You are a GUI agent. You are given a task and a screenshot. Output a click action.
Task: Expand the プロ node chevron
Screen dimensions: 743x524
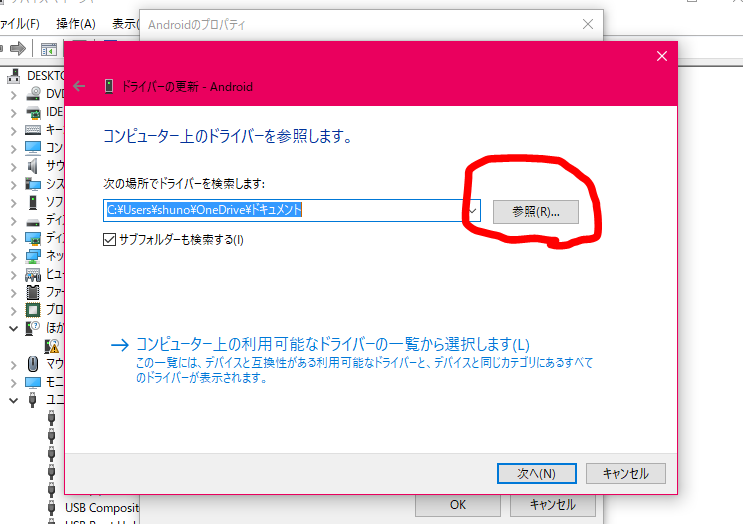coord(13,311)
